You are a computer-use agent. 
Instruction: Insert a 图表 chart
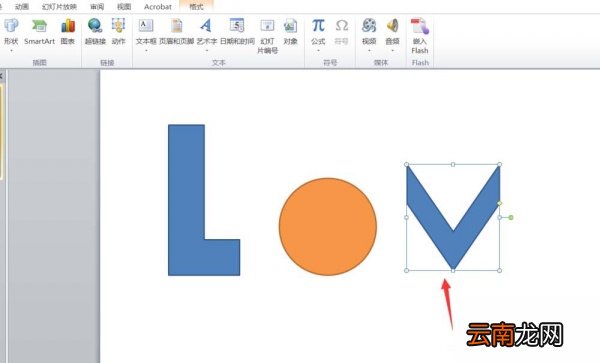coord(68,32)
